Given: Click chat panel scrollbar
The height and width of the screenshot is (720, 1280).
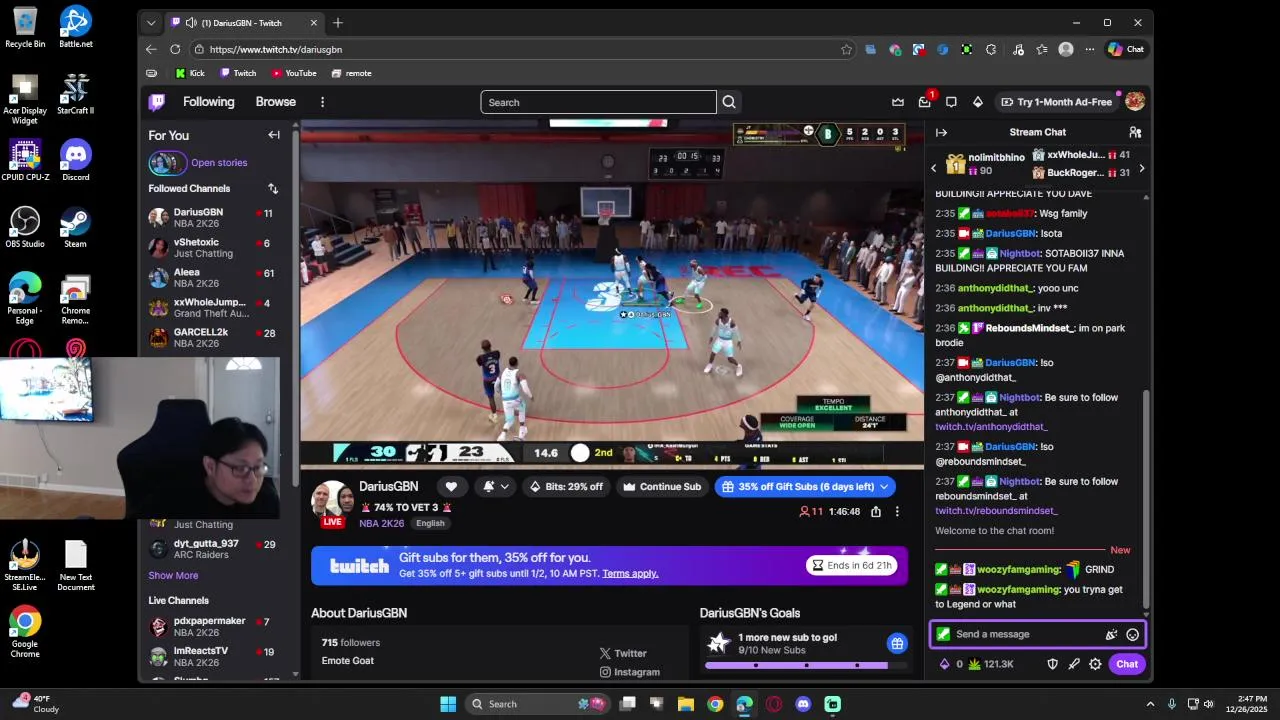Looking at the screenshot, I should point(1146,500).
